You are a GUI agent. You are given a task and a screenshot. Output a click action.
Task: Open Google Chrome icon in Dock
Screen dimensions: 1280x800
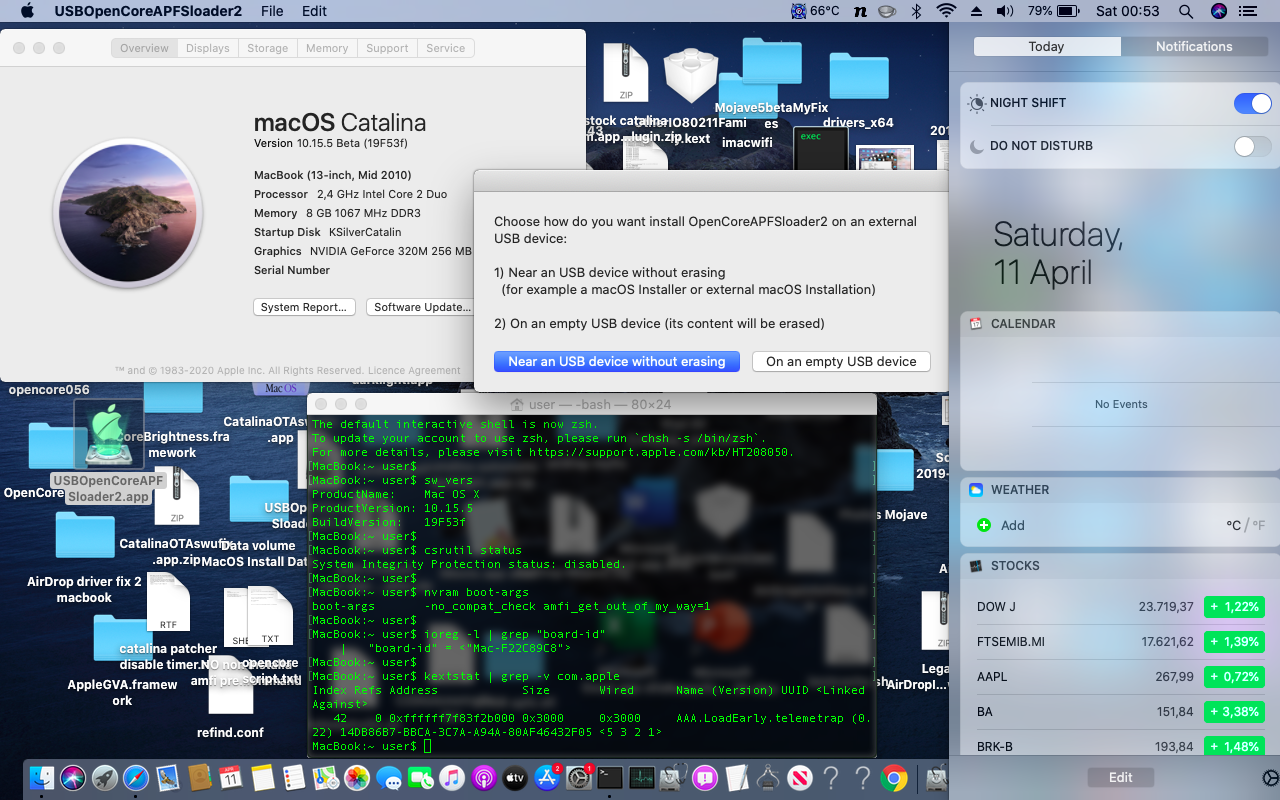click(894, 777)
